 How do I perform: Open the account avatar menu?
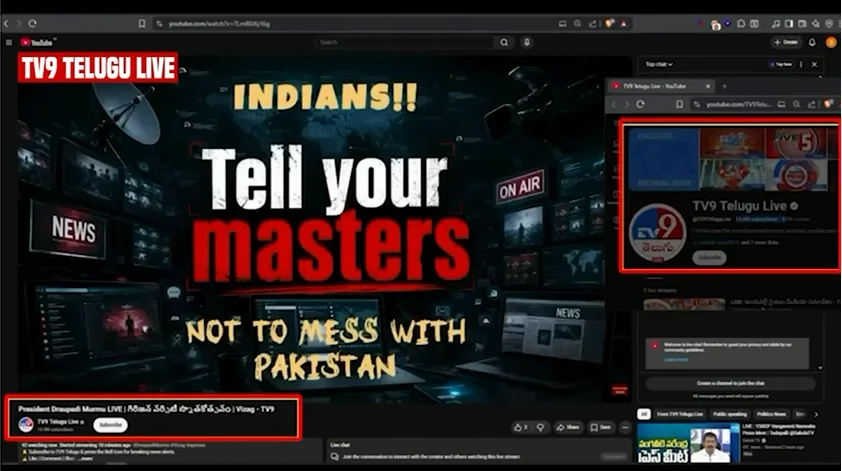pyautogui.click(x=831, y=42)
